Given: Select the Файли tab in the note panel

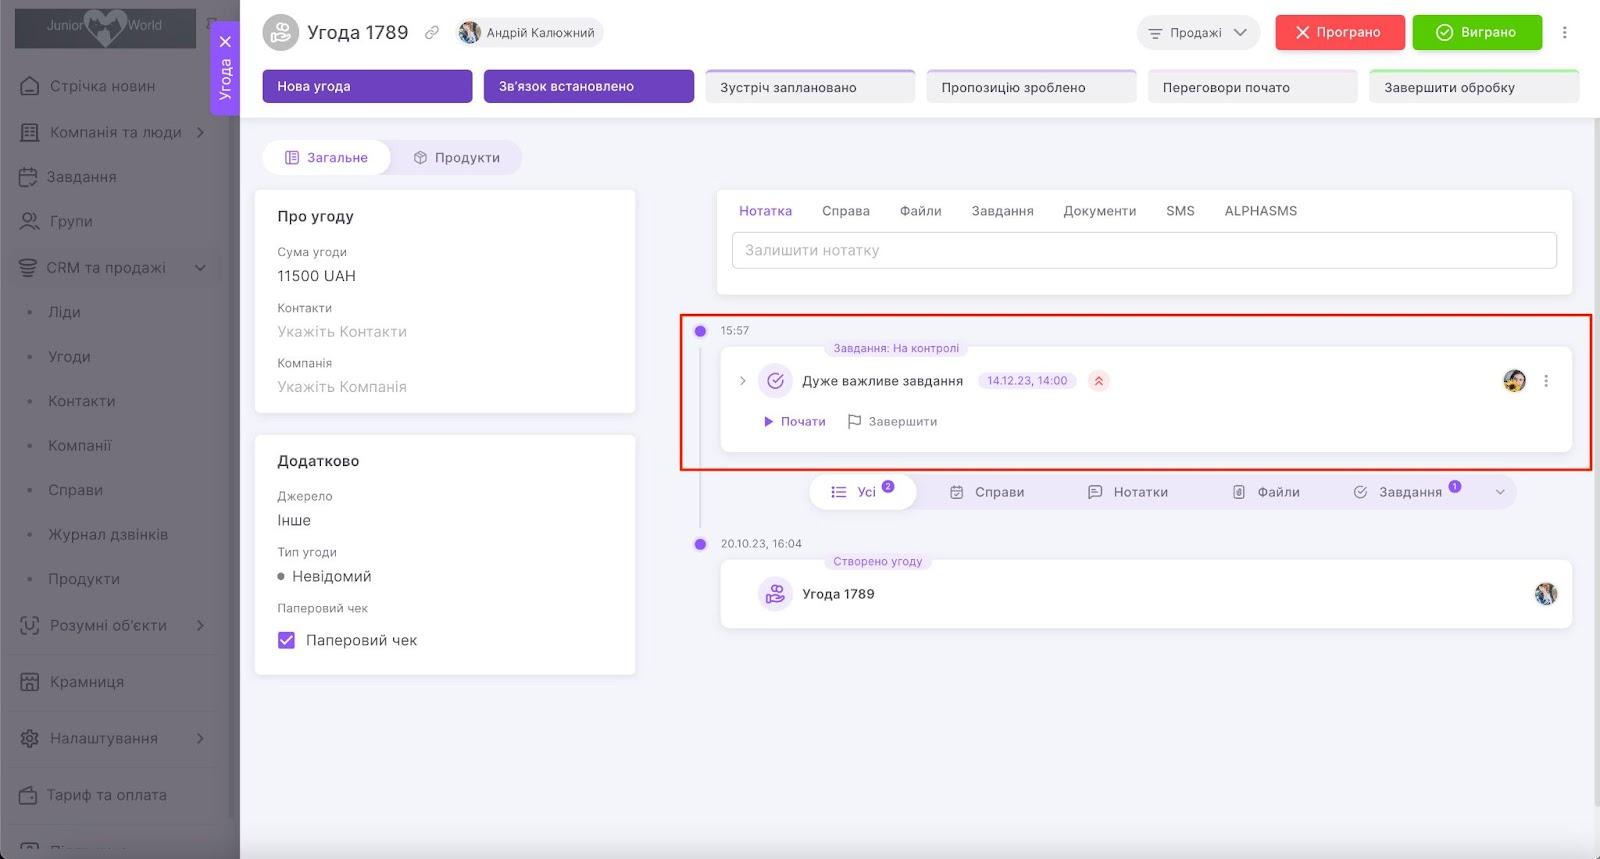Looking at the screenshot, I should point(920,211).
